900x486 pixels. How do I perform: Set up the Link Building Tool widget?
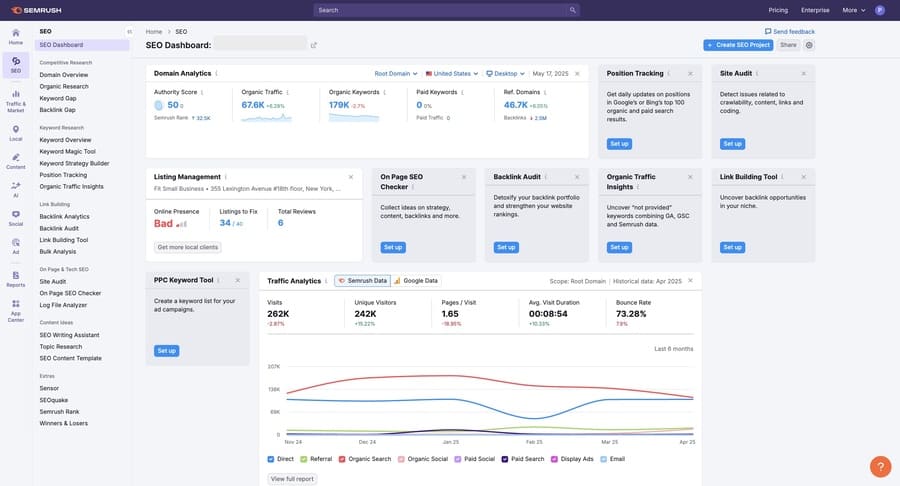coord(732,247)
